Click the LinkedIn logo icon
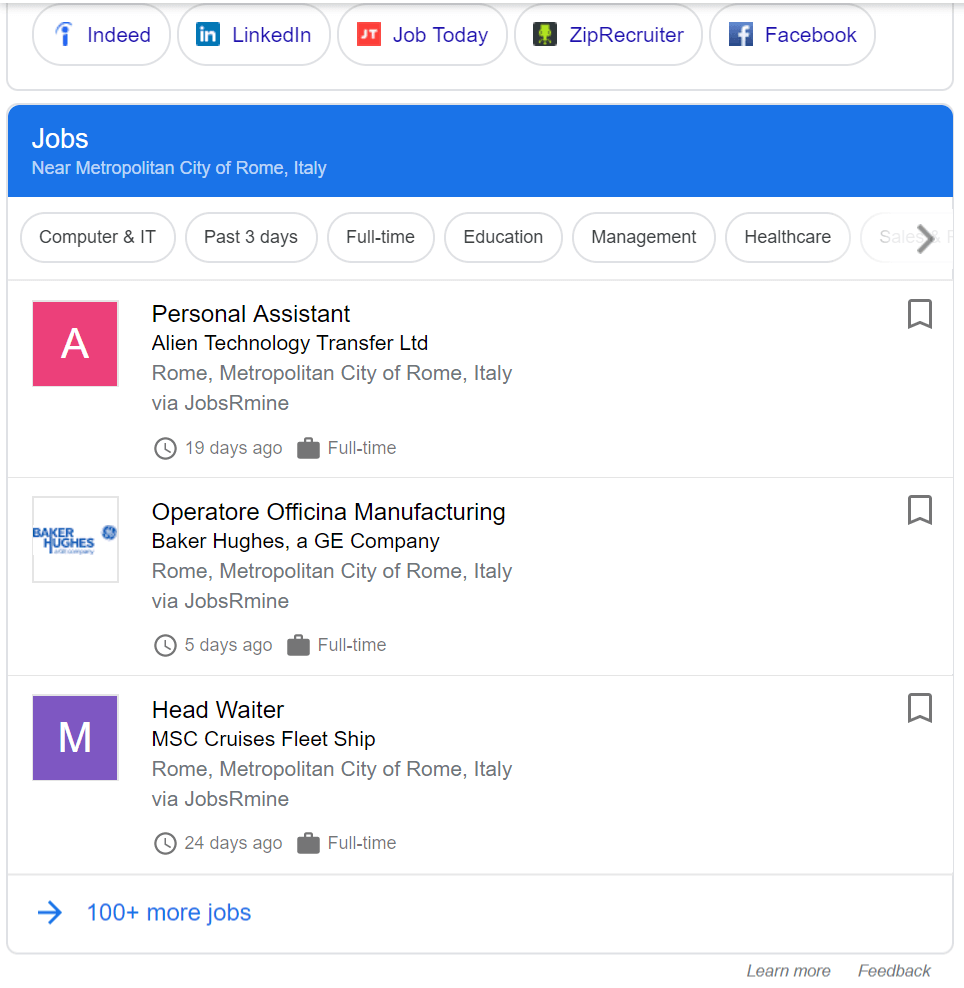The width and height of the screenshot is (964, 988). click(208, 34)
